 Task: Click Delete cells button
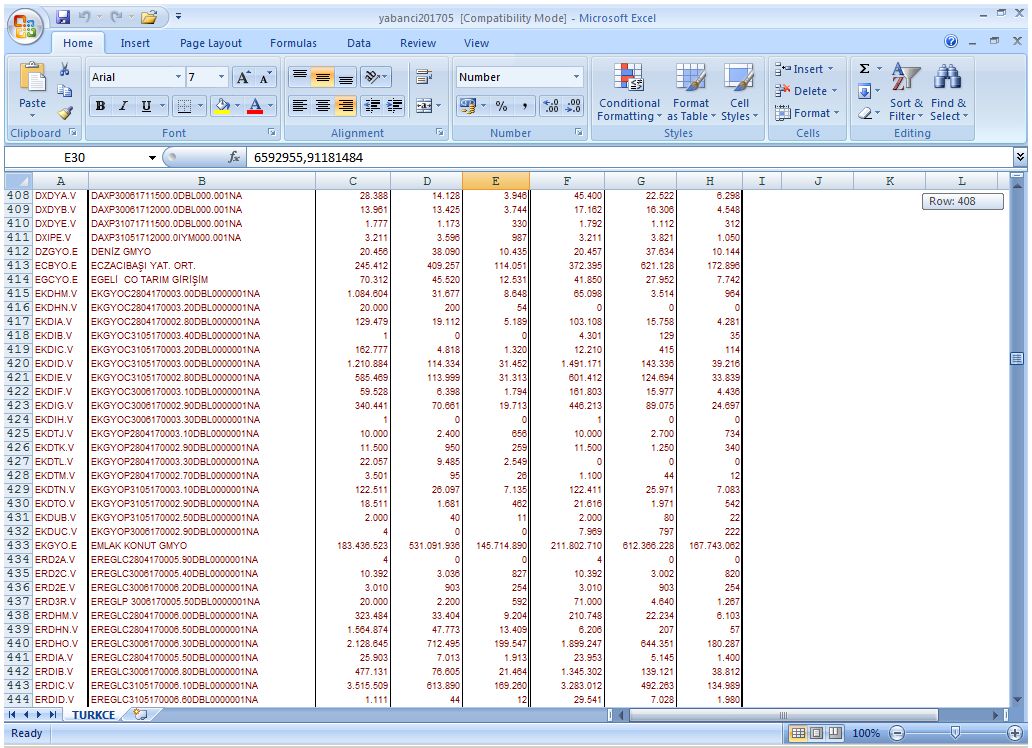click(806, 91)
